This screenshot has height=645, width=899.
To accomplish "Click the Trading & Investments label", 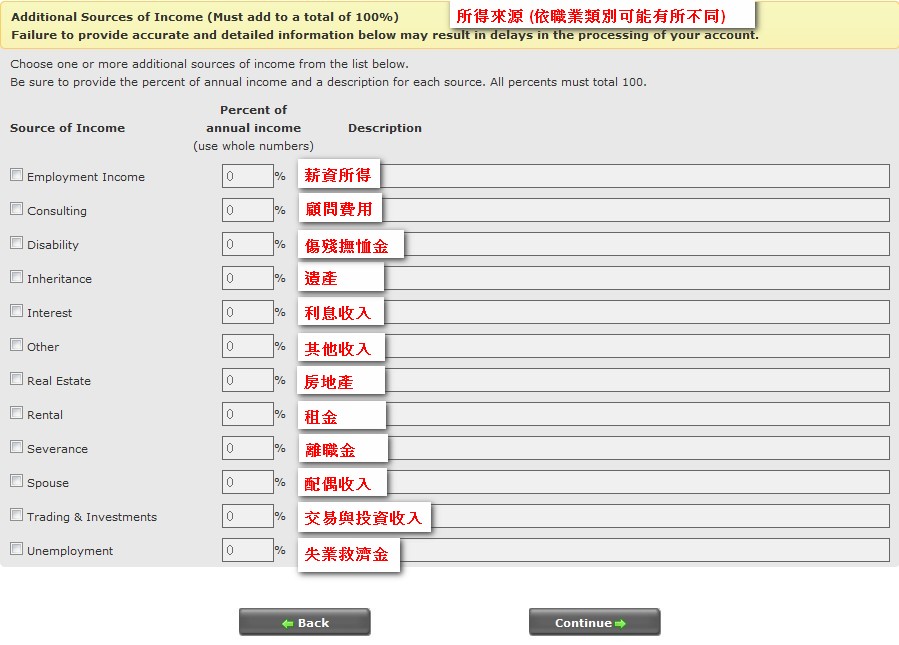I will (92, 517).
